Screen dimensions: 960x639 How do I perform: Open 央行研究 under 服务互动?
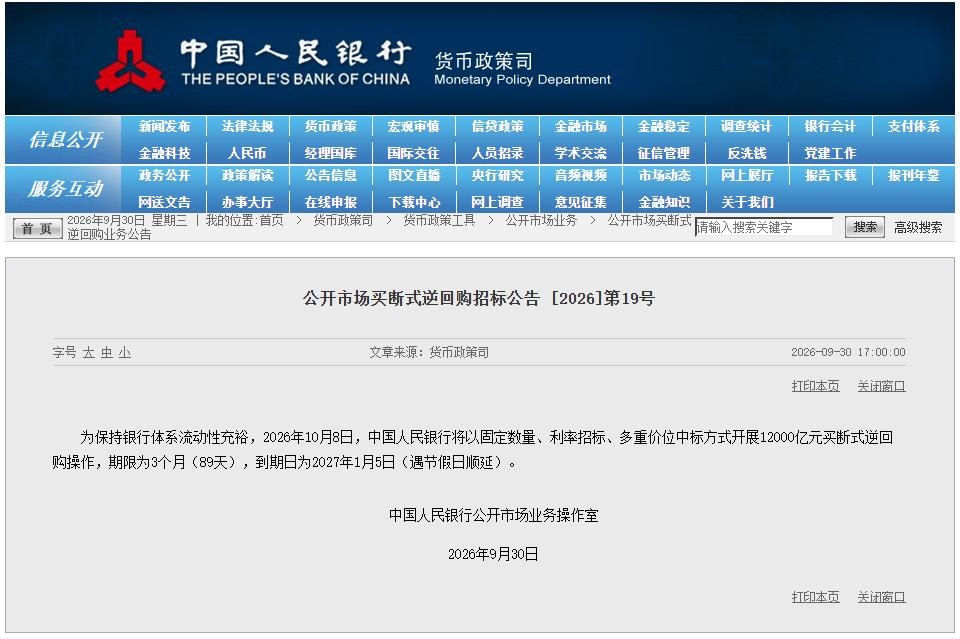point(497,176)
